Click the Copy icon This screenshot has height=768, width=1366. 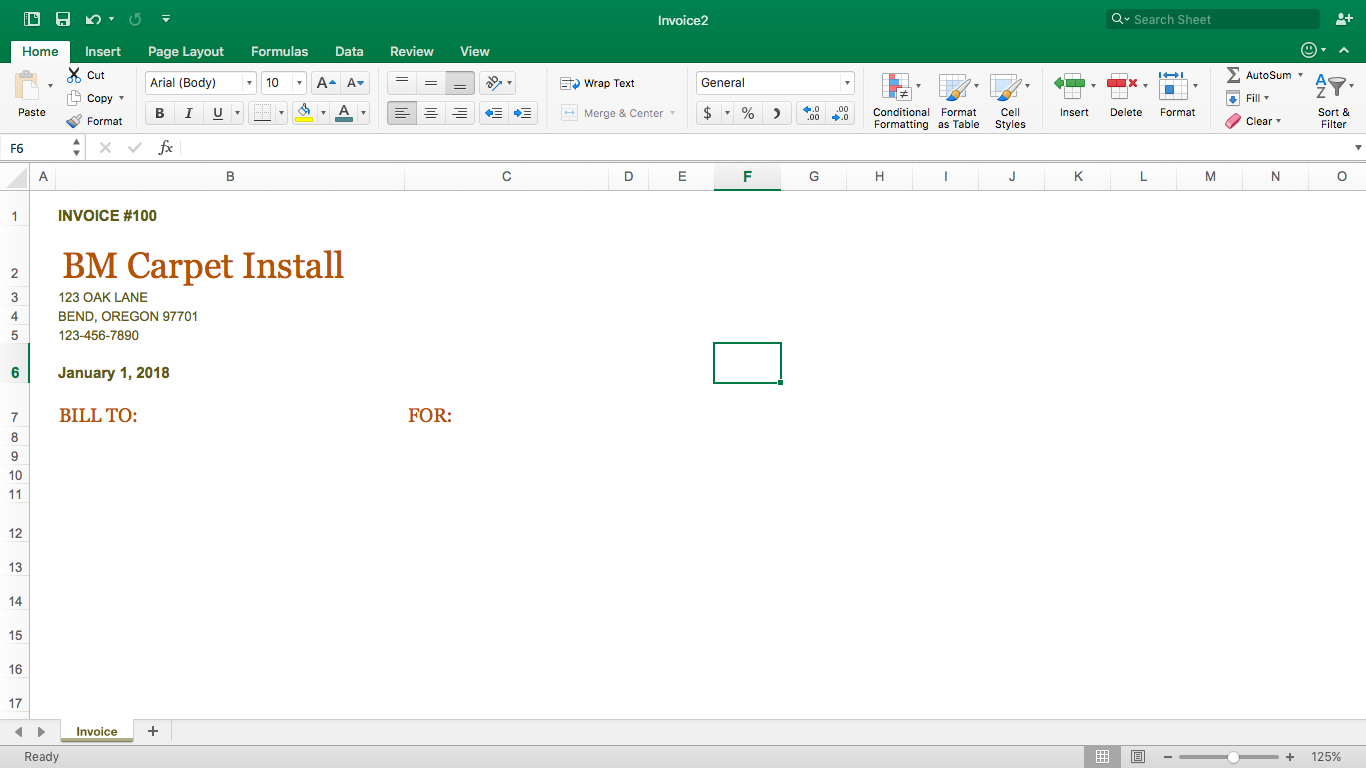pos(74,98)
